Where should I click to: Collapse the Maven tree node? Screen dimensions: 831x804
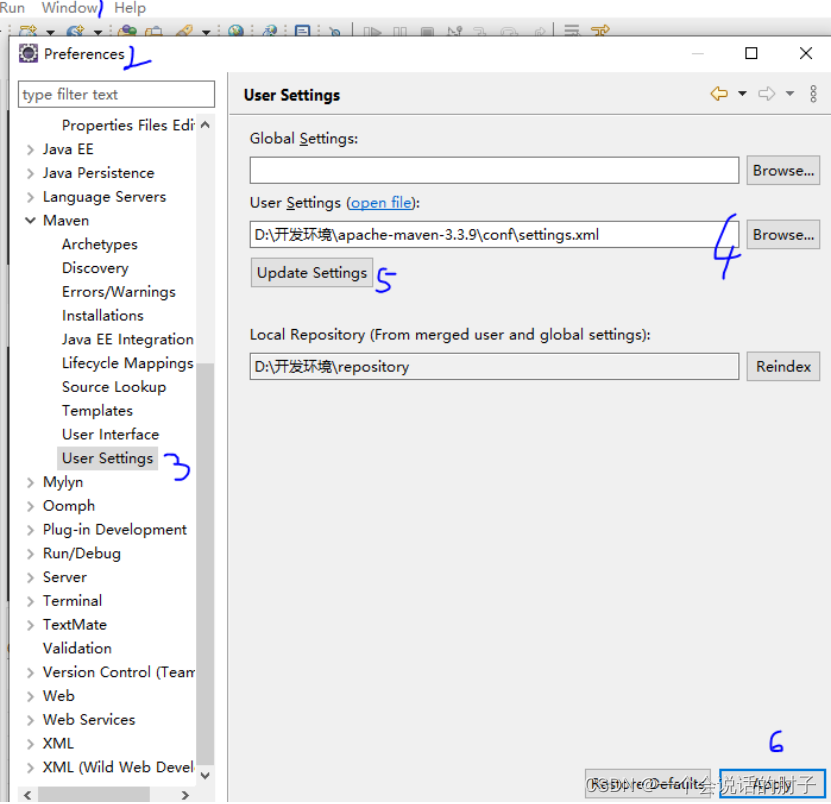point(30,220)
